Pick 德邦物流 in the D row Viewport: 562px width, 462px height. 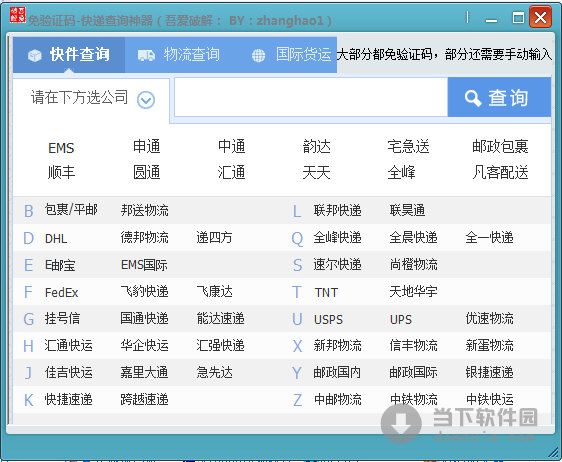click(x=144, y=237)
